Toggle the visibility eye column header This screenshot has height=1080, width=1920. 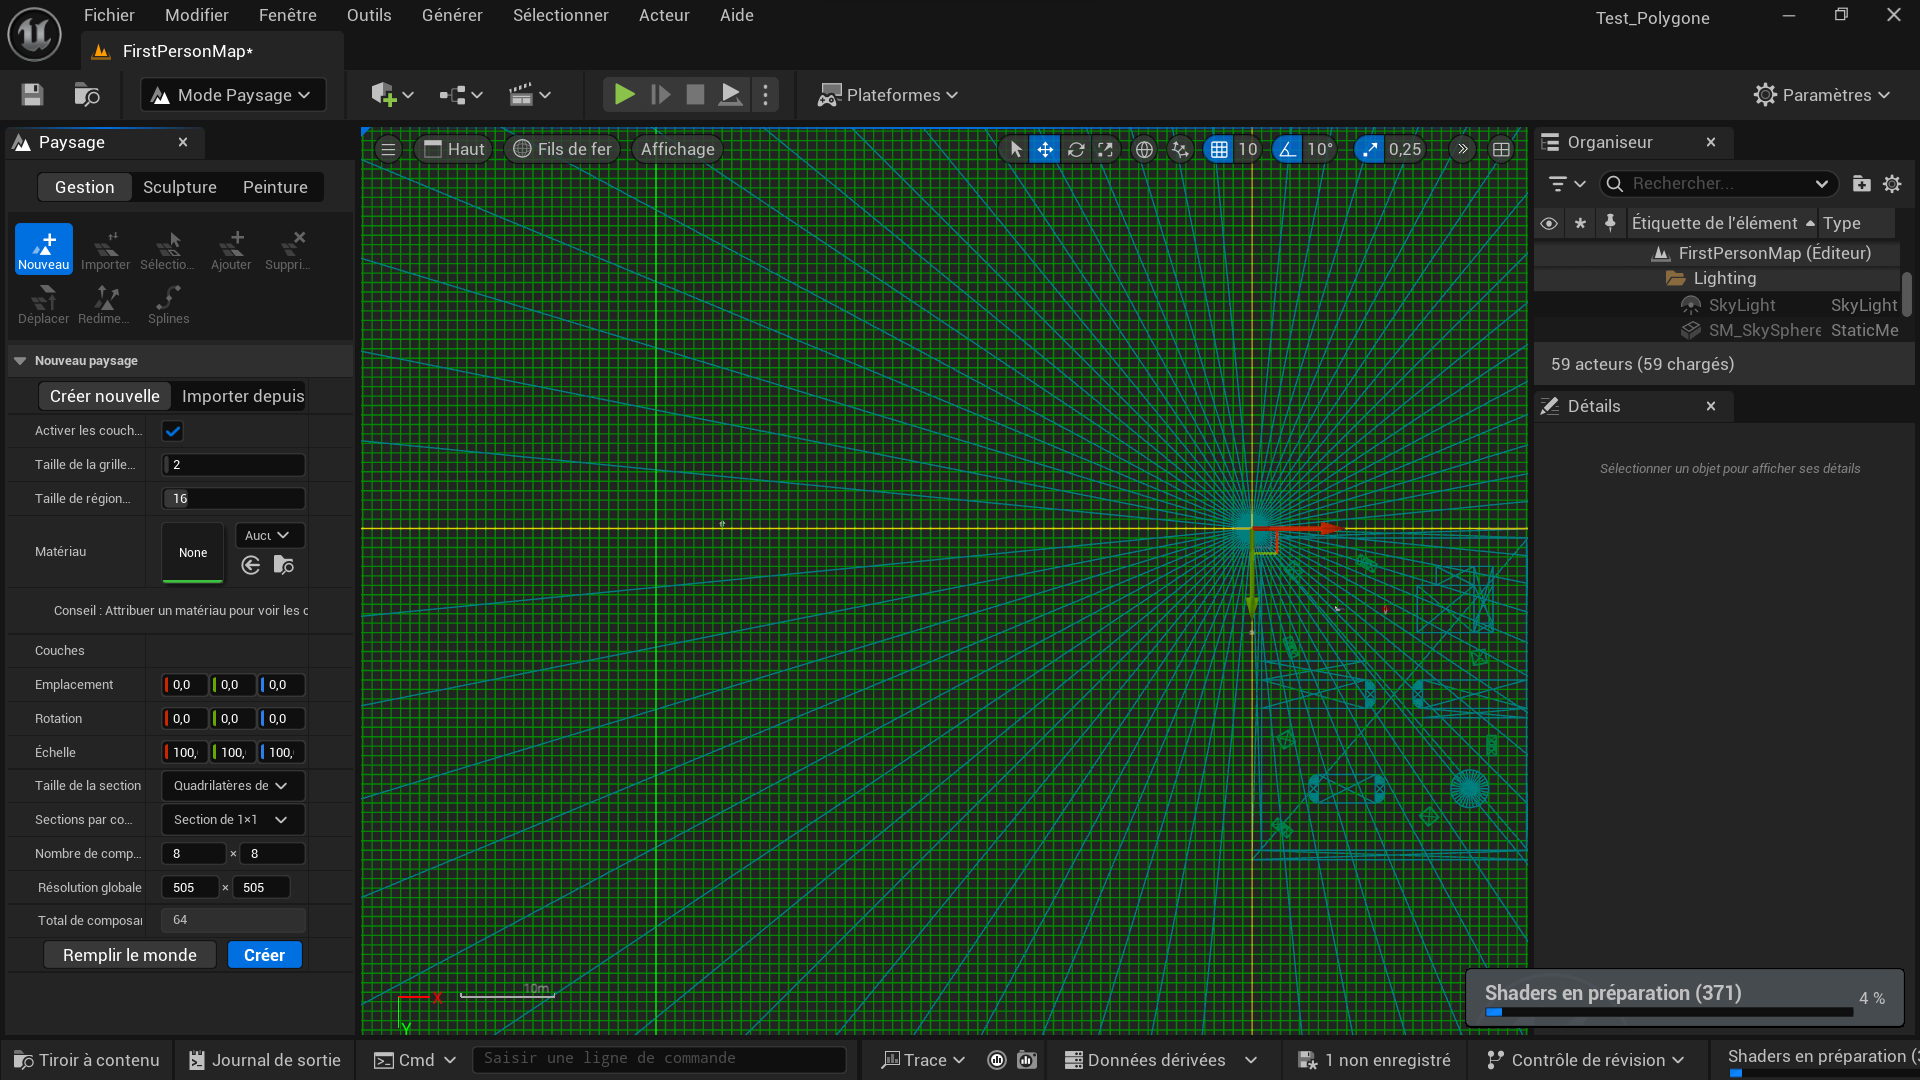[1549, 223]
